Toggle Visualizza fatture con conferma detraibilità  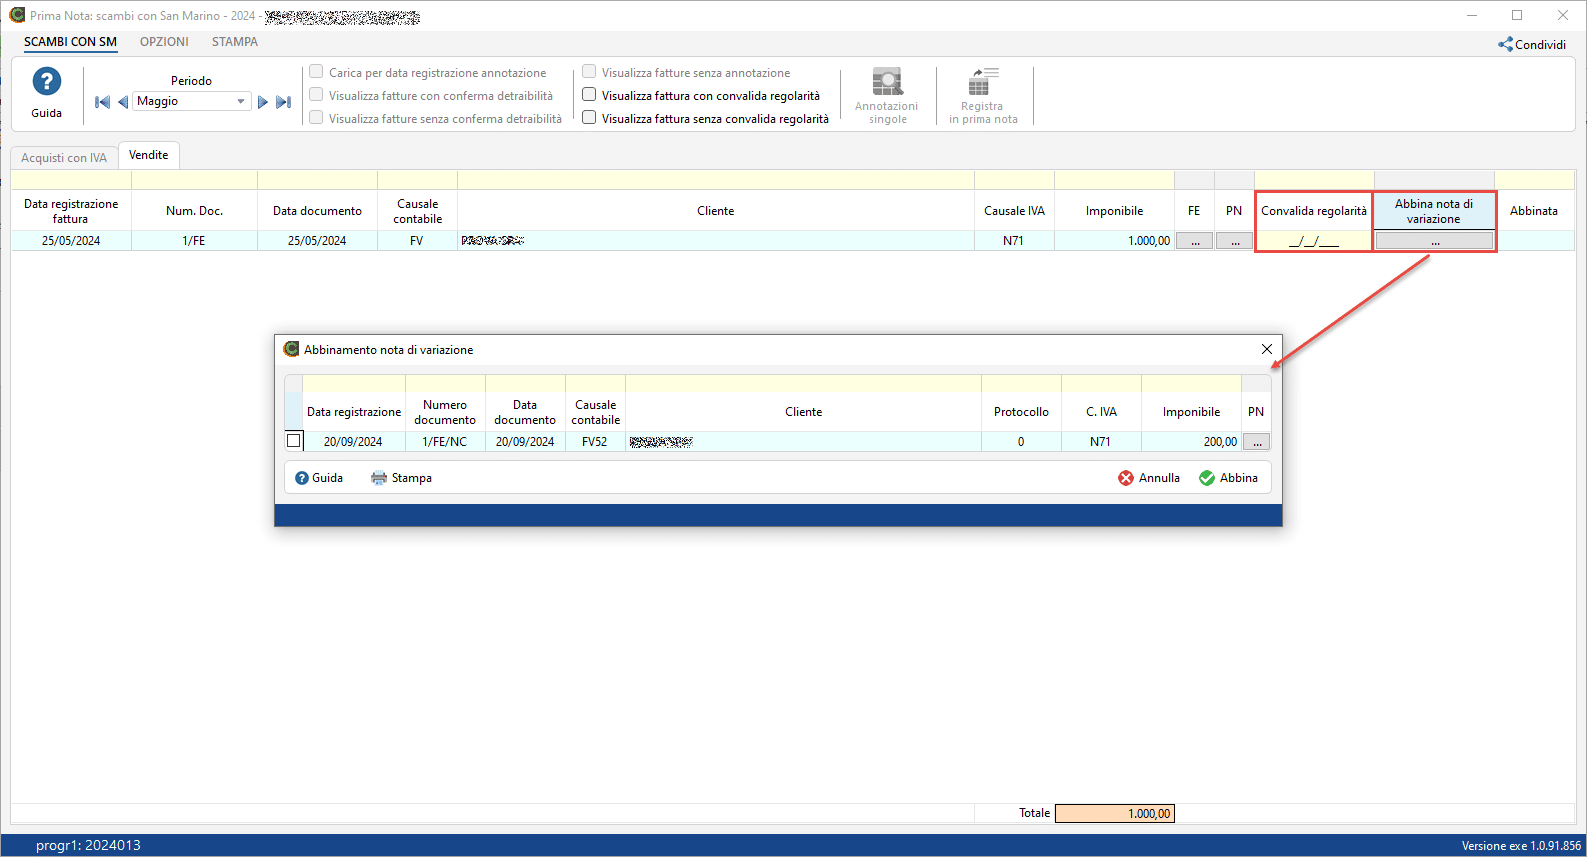[316, 95]
